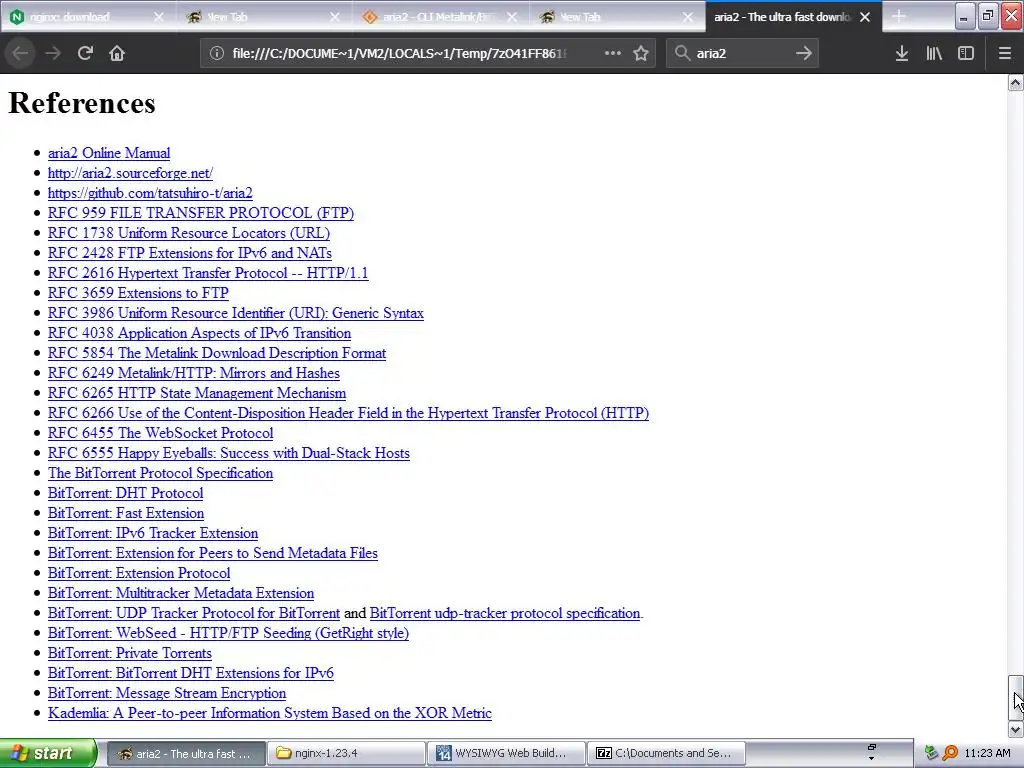Open BitTorrent: IPv6 Tracker Extension link
Screen dimensions: 1024x768
click(153, 533)
